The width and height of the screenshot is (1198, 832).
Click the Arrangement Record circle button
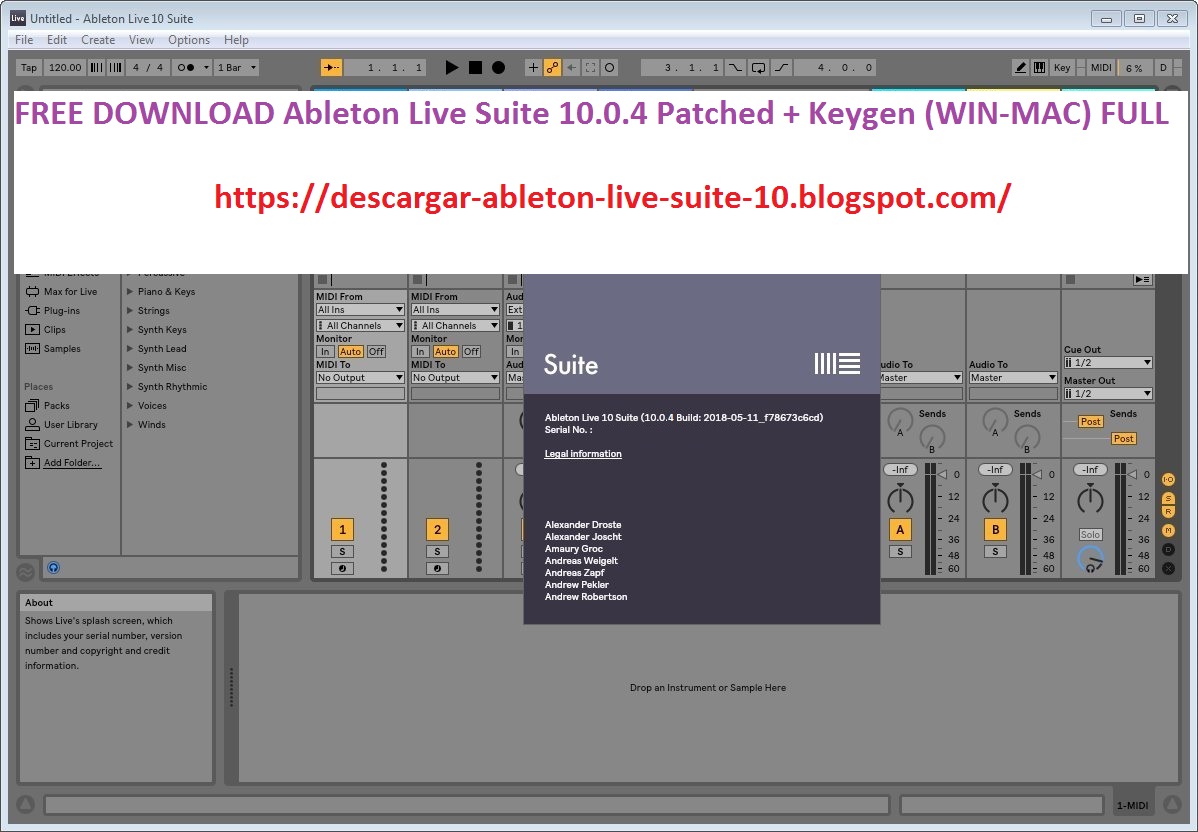click(x=498, y=67)
